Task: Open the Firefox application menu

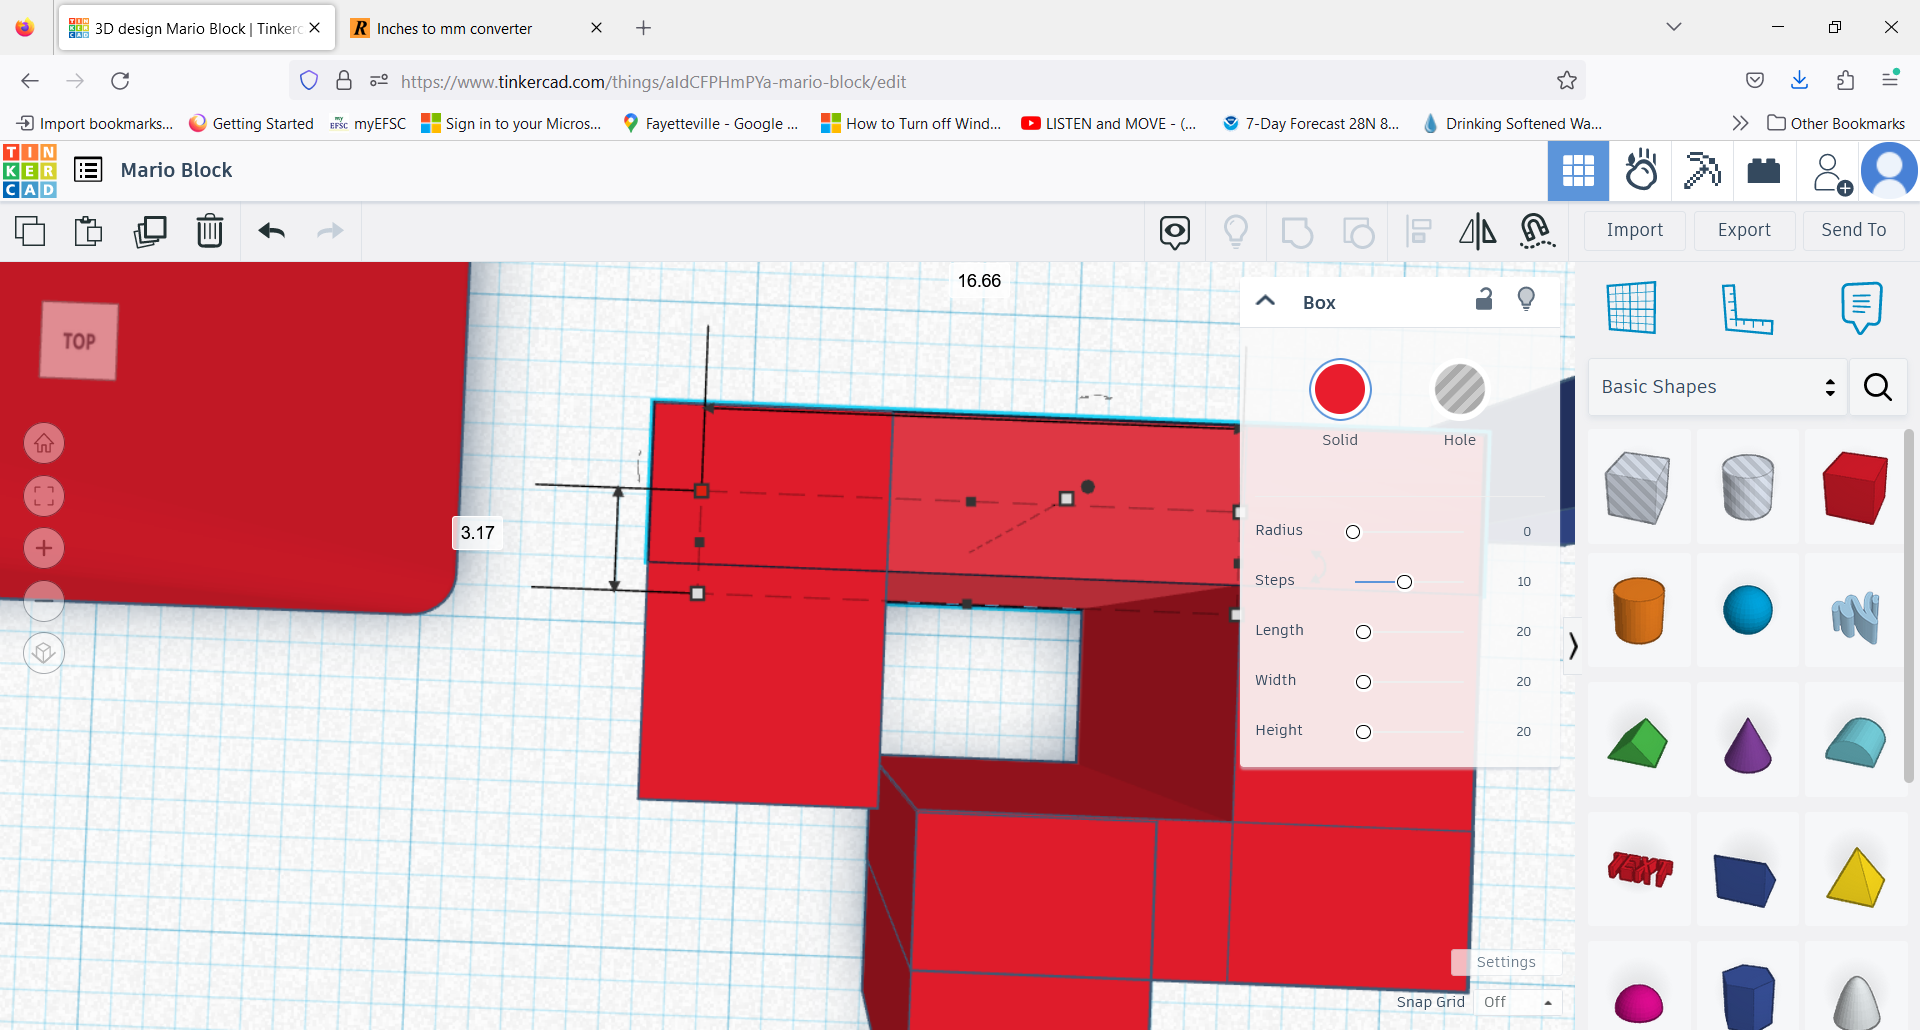Action: pos(1892,80)
